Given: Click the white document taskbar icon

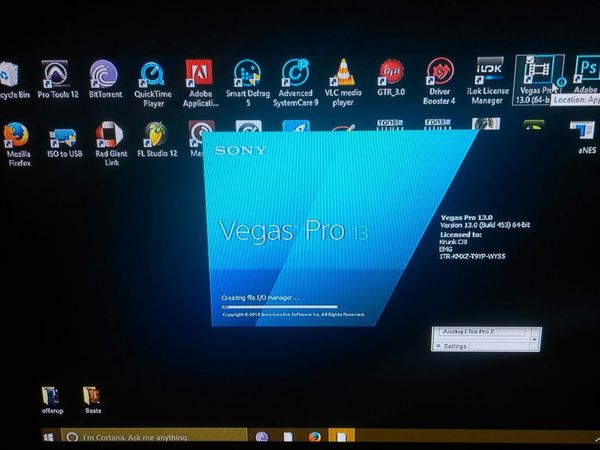Looking at the screenshot, I should click(288, 437).
